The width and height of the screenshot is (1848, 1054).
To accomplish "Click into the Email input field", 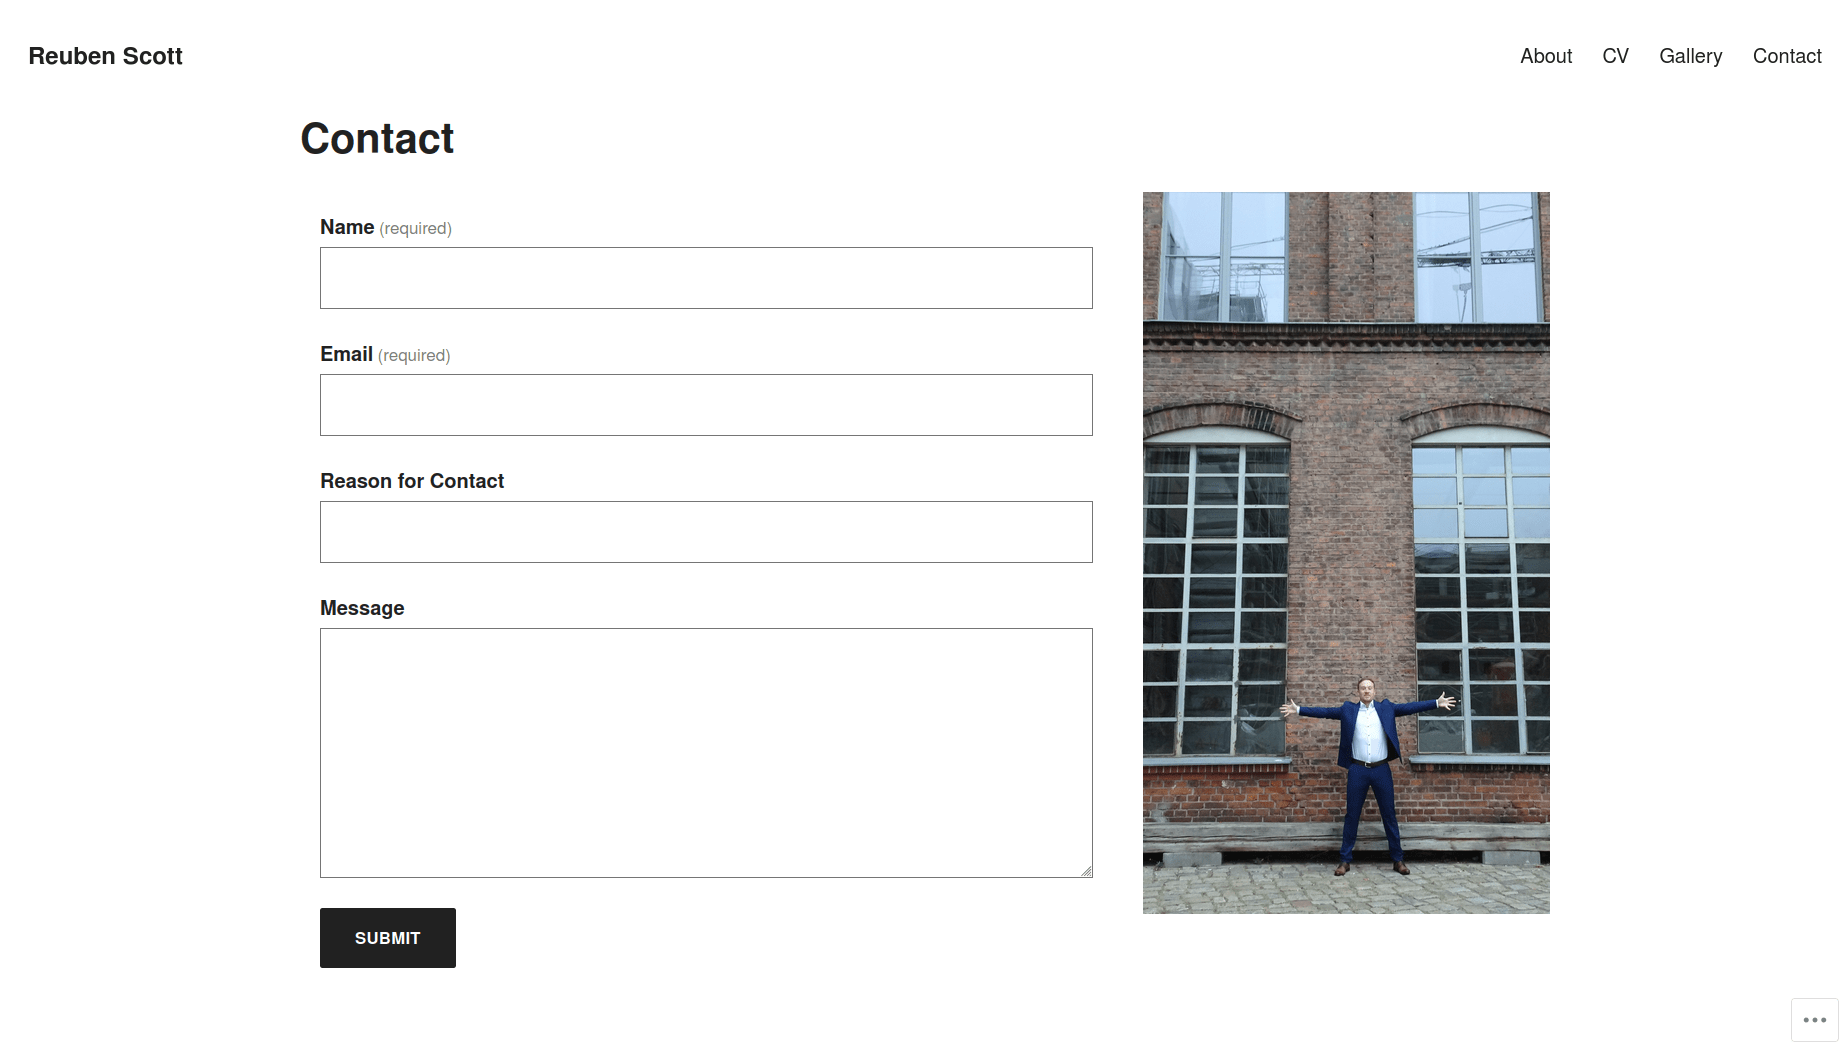I will 706,405.
